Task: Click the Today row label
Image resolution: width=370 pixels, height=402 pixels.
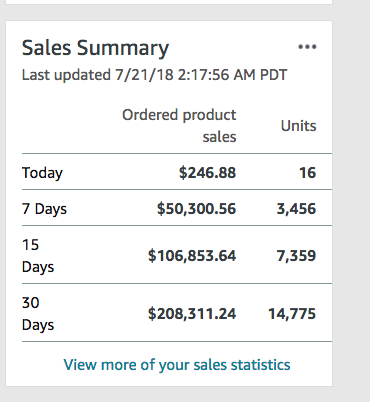Action: point(42,173)
